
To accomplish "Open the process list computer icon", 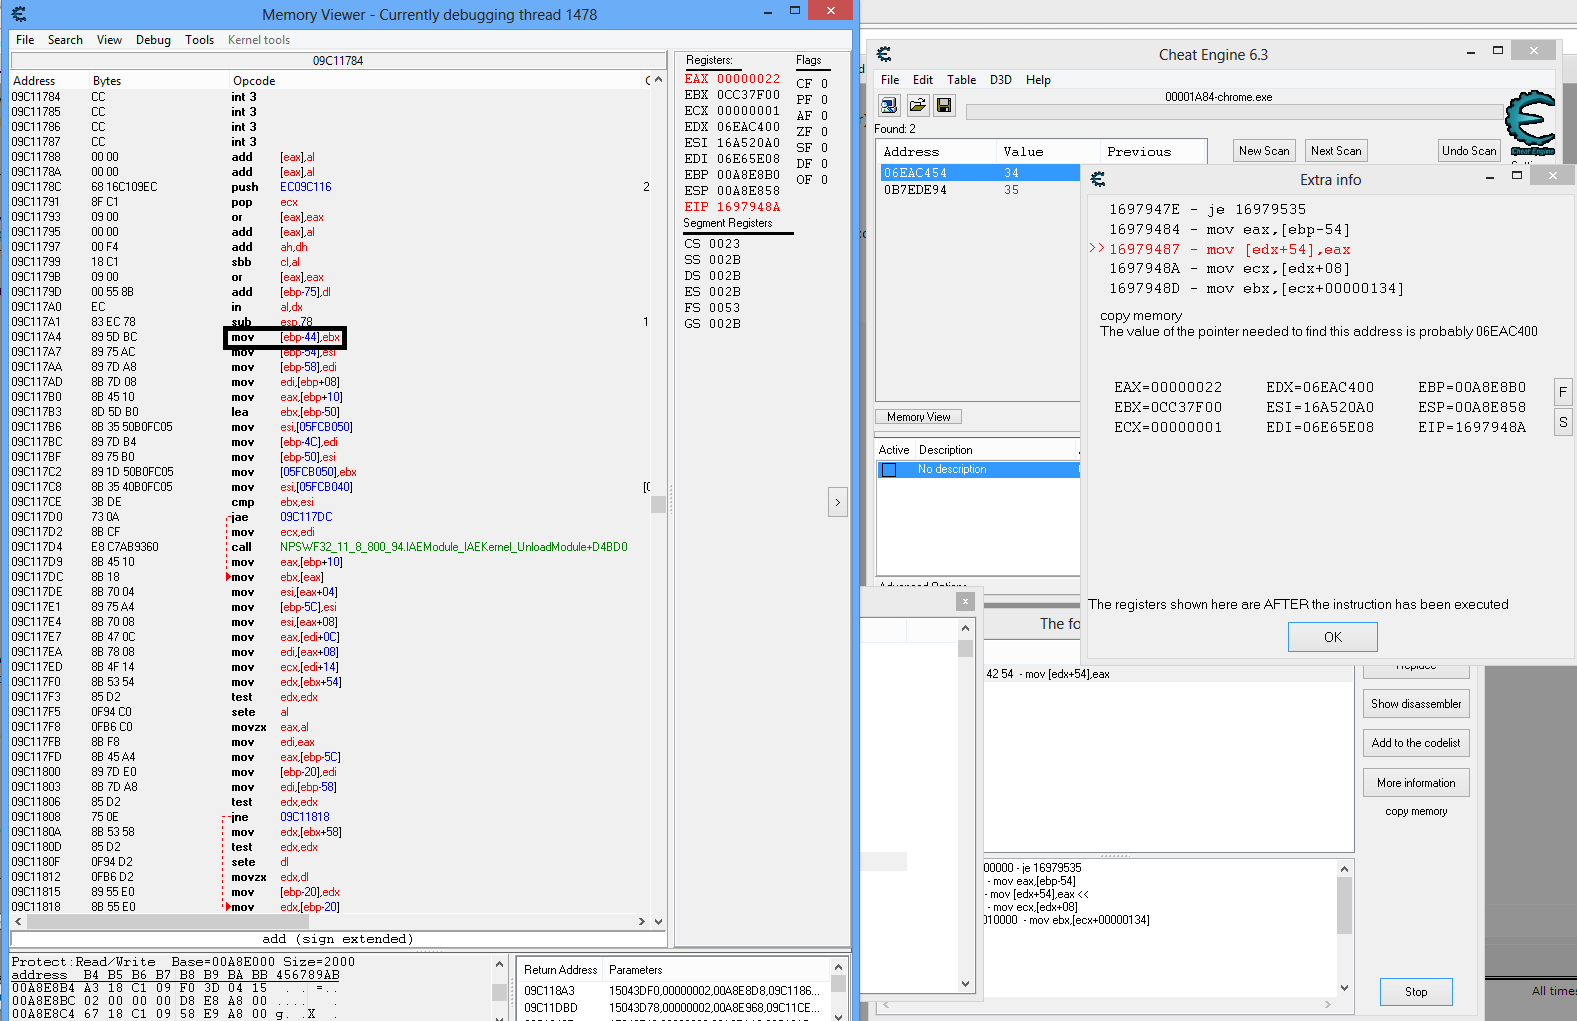I will click(889, 105).
